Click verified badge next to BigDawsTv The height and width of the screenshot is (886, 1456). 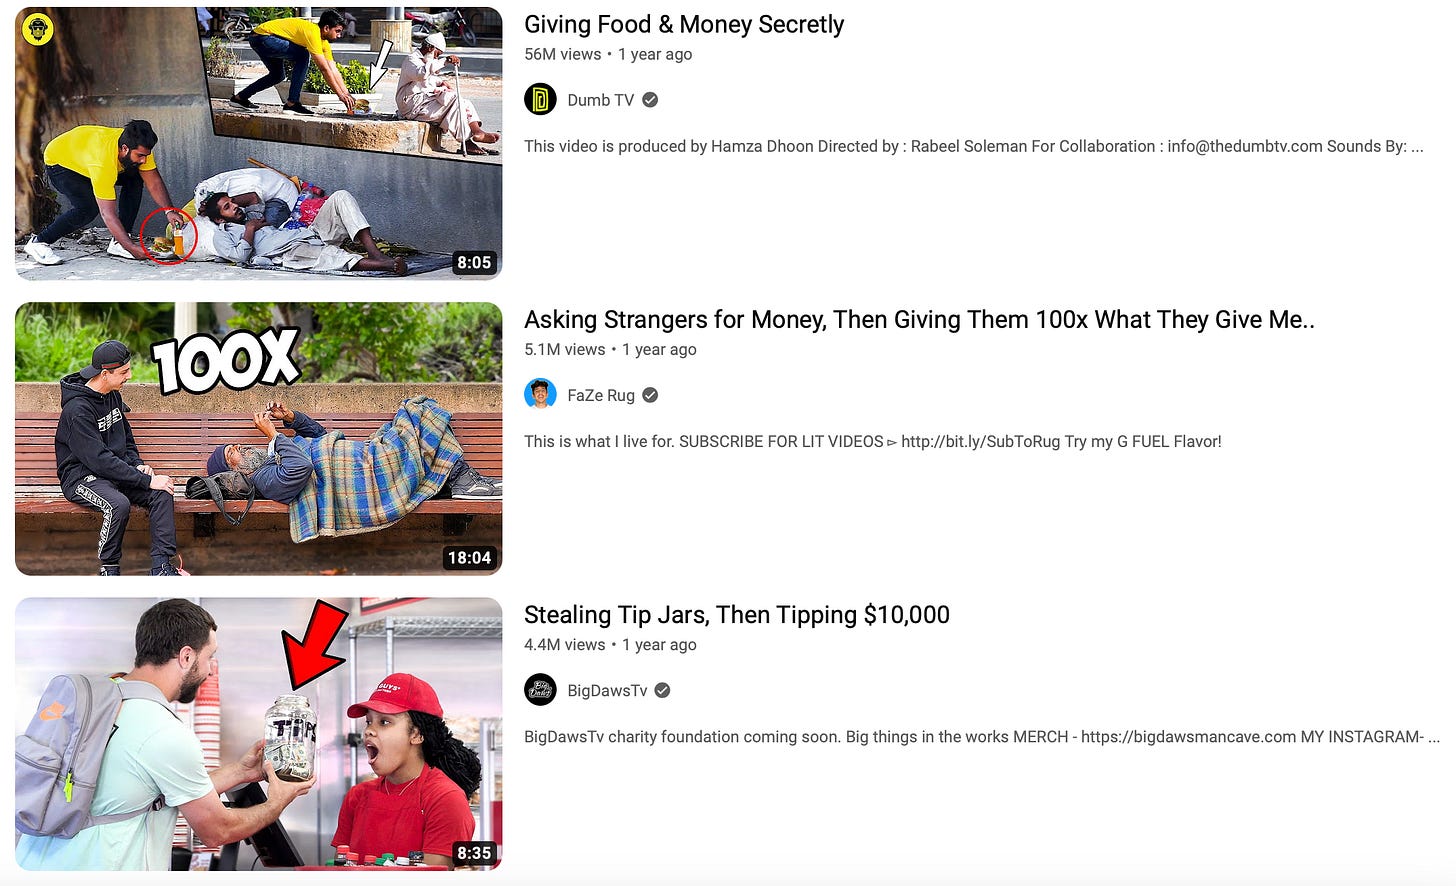(662, 690)
